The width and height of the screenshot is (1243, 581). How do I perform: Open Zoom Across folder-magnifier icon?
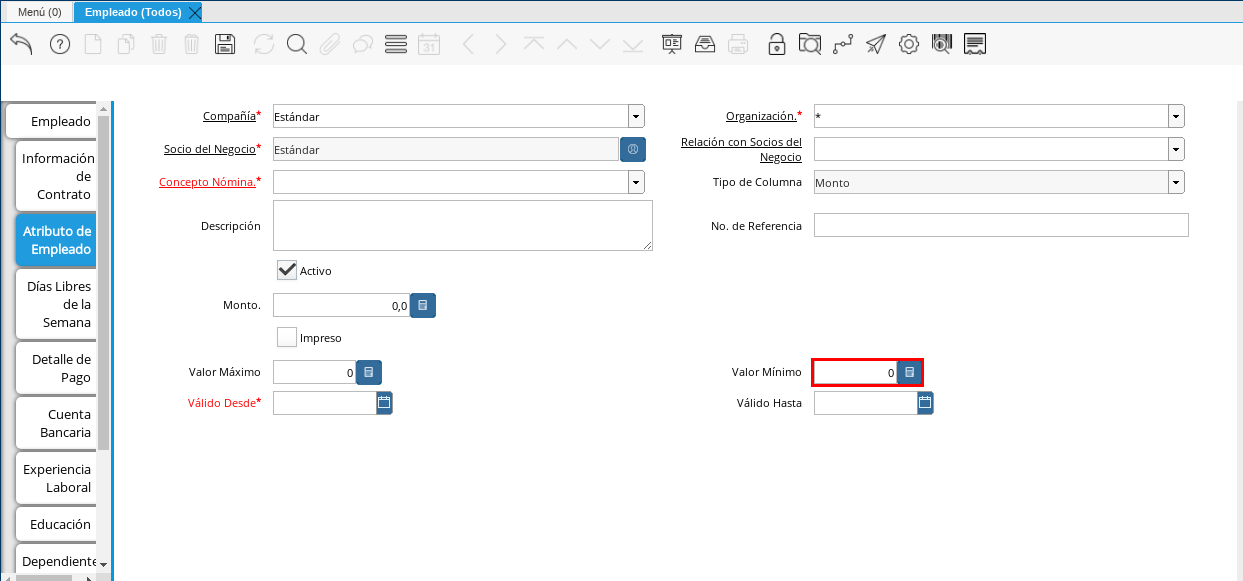click(810, 44)
